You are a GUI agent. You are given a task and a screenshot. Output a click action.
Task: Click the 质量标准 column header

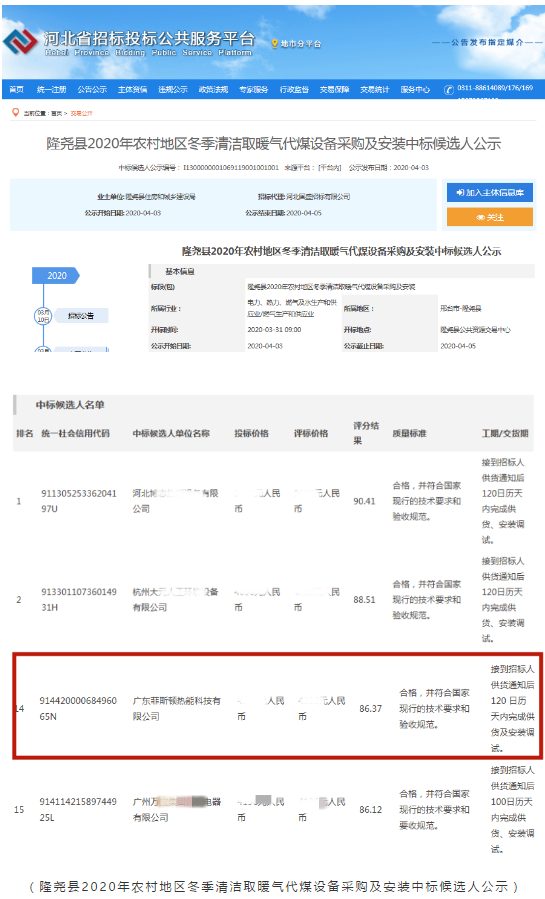point(409,433)
